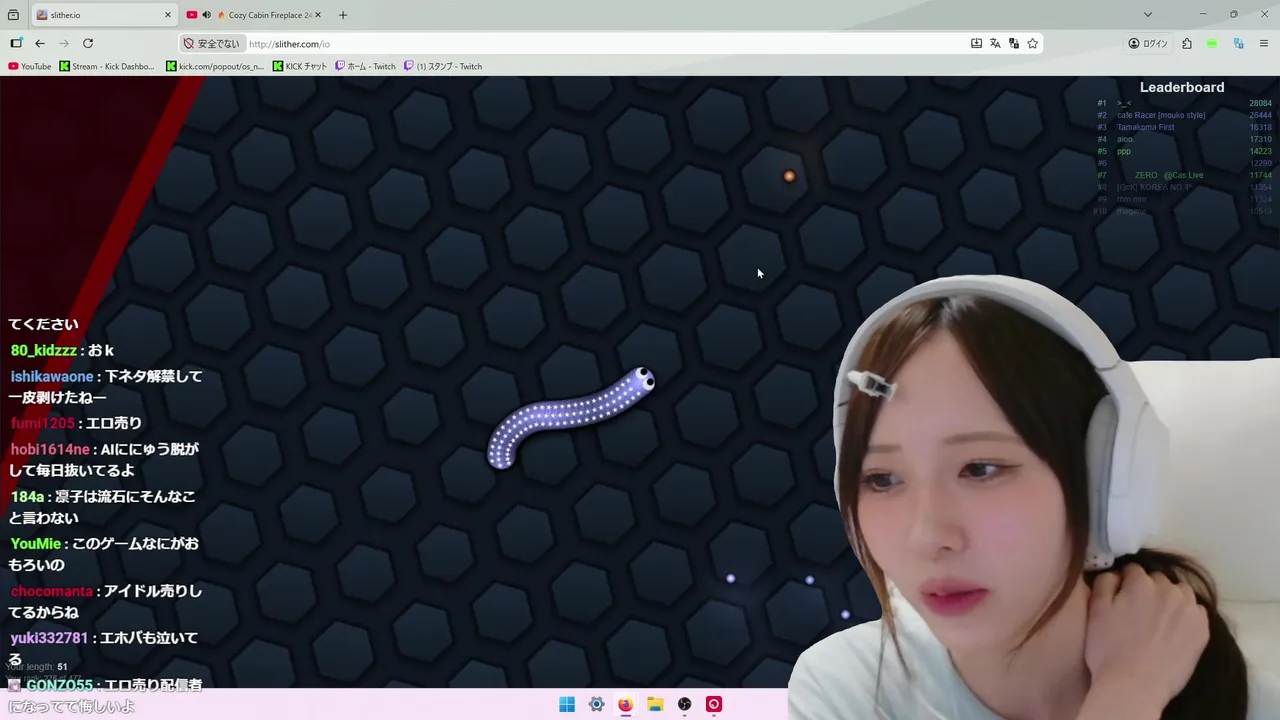The image size is (1280, 720).
Task: Click chat username yuki332781
Action: pos(49,638)
